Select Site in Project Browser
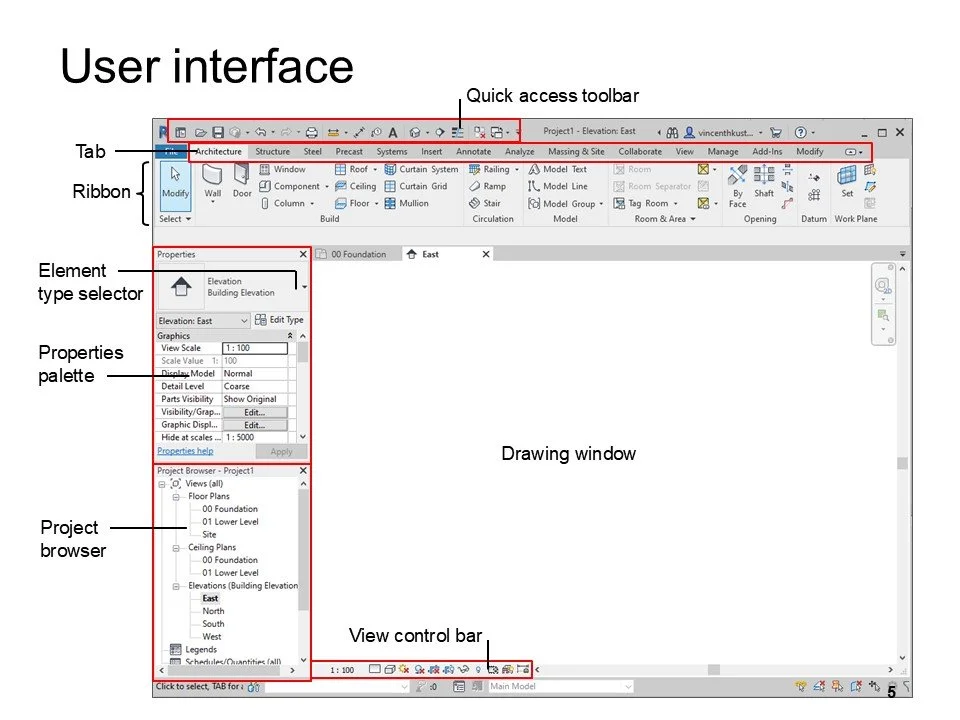The height and width of the screenshot is (720, 960). pos(209,535)
